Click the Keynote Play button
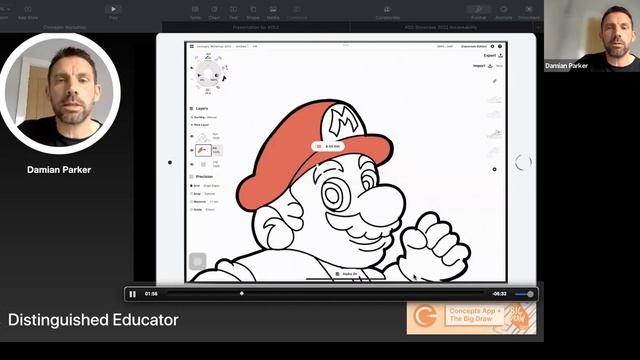Image resolution: width=640 pixels, height=360 pixels. click(113, 9)
